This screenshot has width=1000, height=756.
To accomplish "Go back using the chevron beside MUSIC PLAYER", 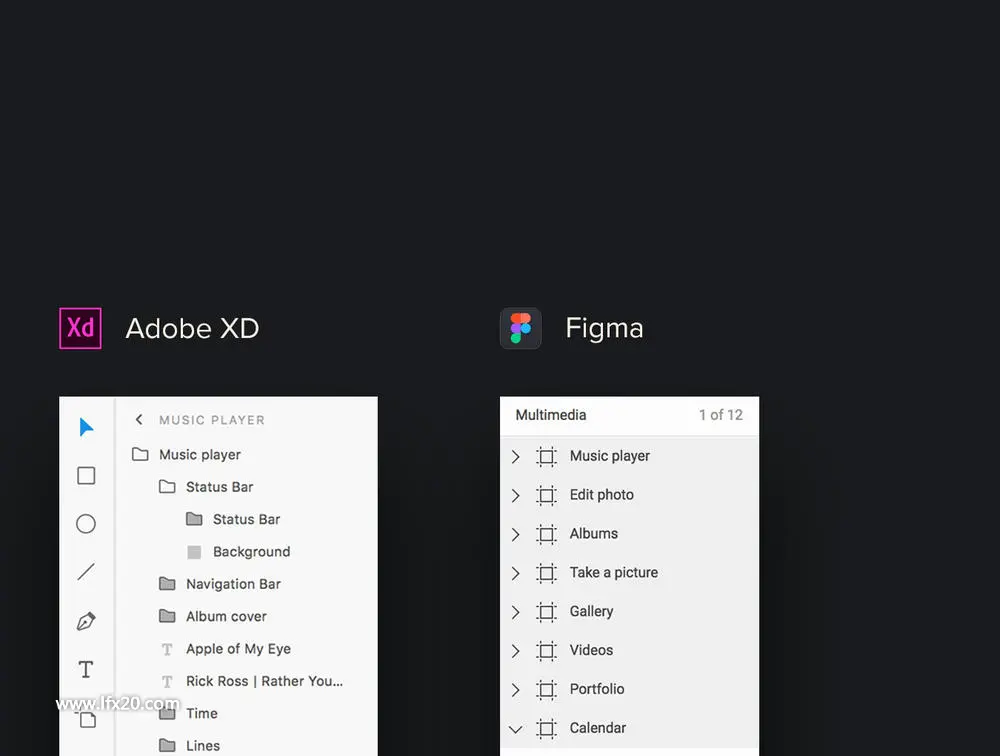I will (139, 419).
